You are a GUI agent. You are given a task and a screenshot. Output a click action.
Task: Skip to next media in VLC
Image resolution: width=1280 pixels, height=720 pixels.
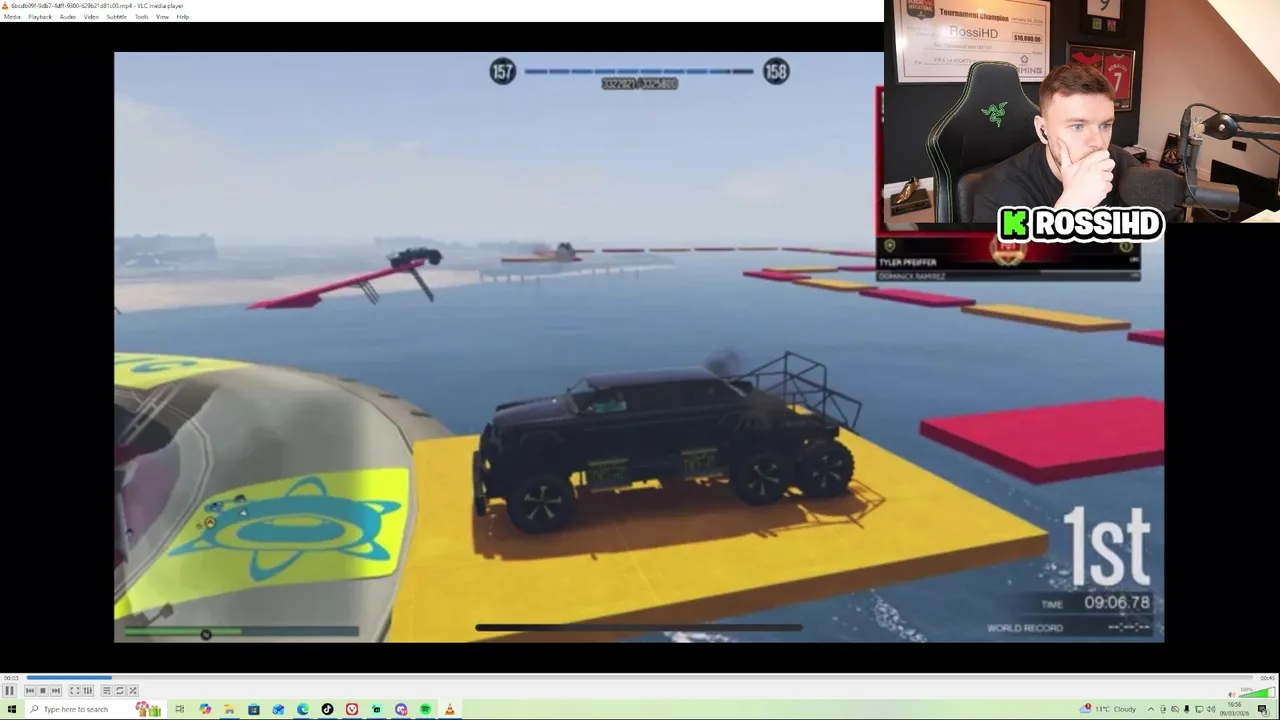(56, 691)
